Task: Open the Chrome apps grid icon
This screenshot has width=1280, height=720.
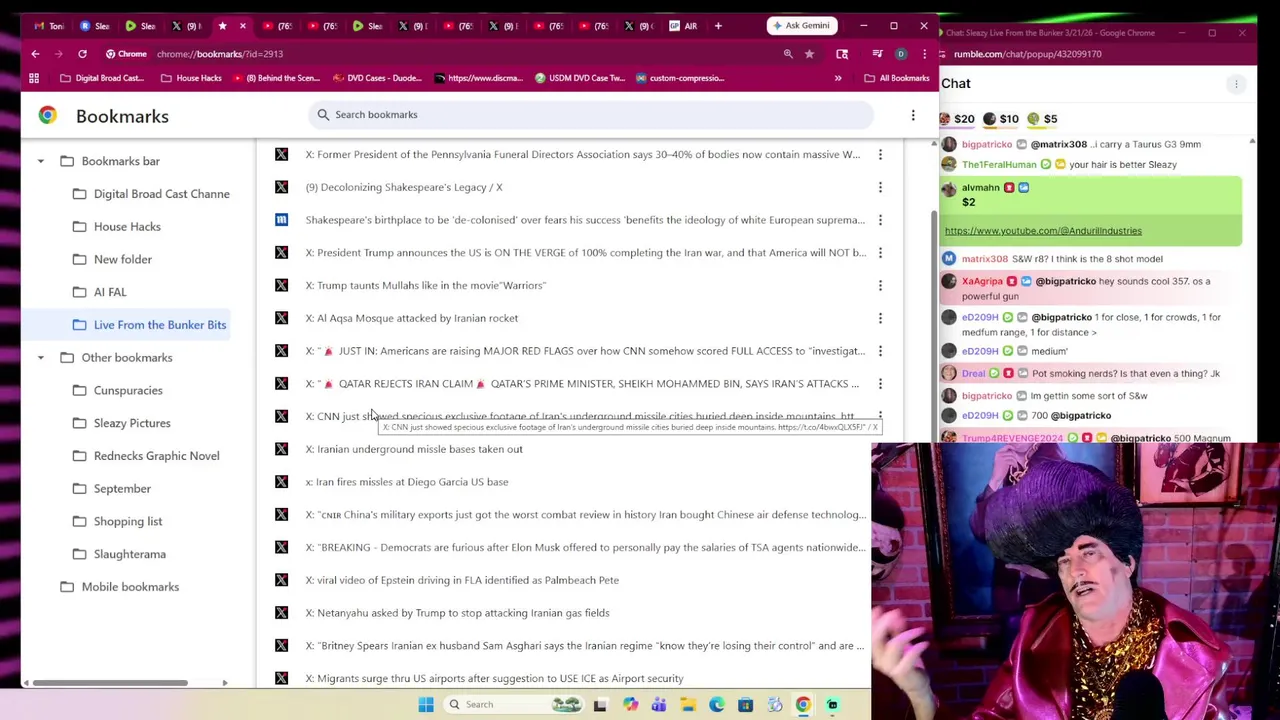Action: pos(34,78)
